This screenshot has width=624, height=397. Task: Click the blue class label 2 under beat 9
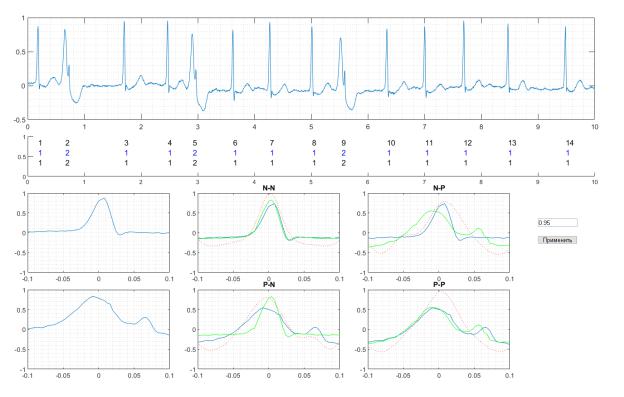(343, 153)
